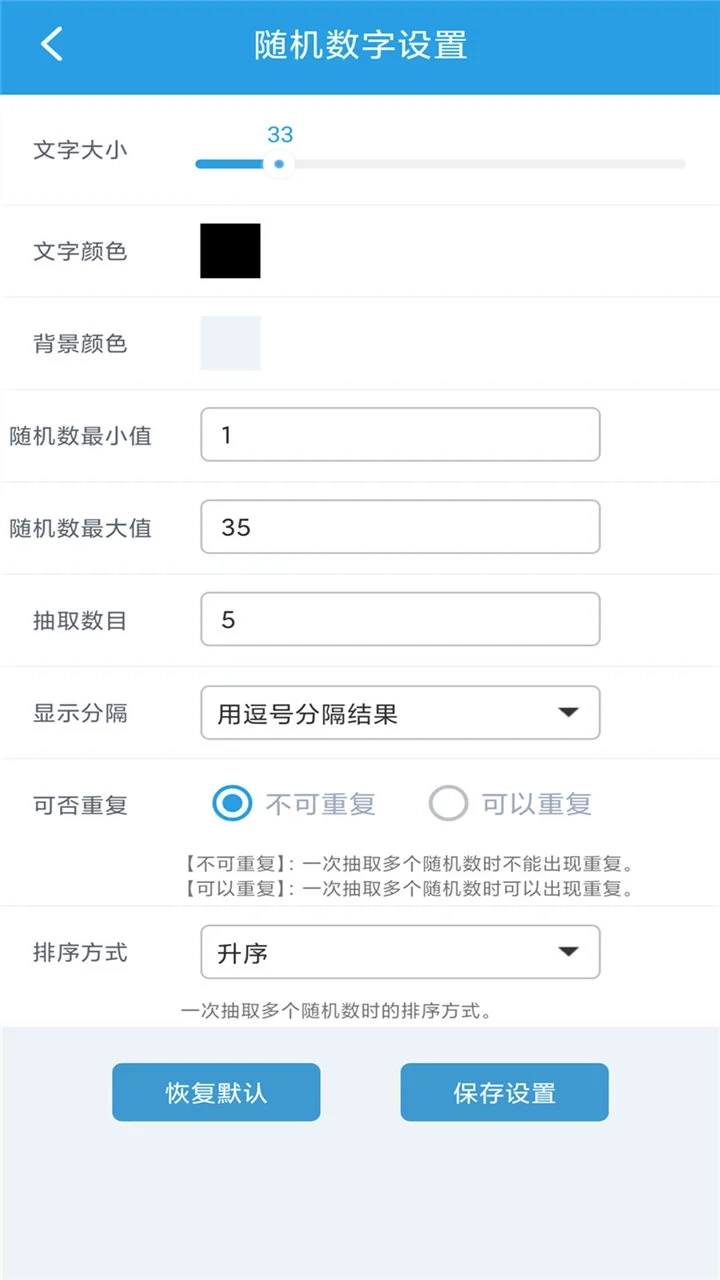Expand the 排序方式 sorting dropdown
The width and height of the screenshot is (720, 1280).
(400, 952)
